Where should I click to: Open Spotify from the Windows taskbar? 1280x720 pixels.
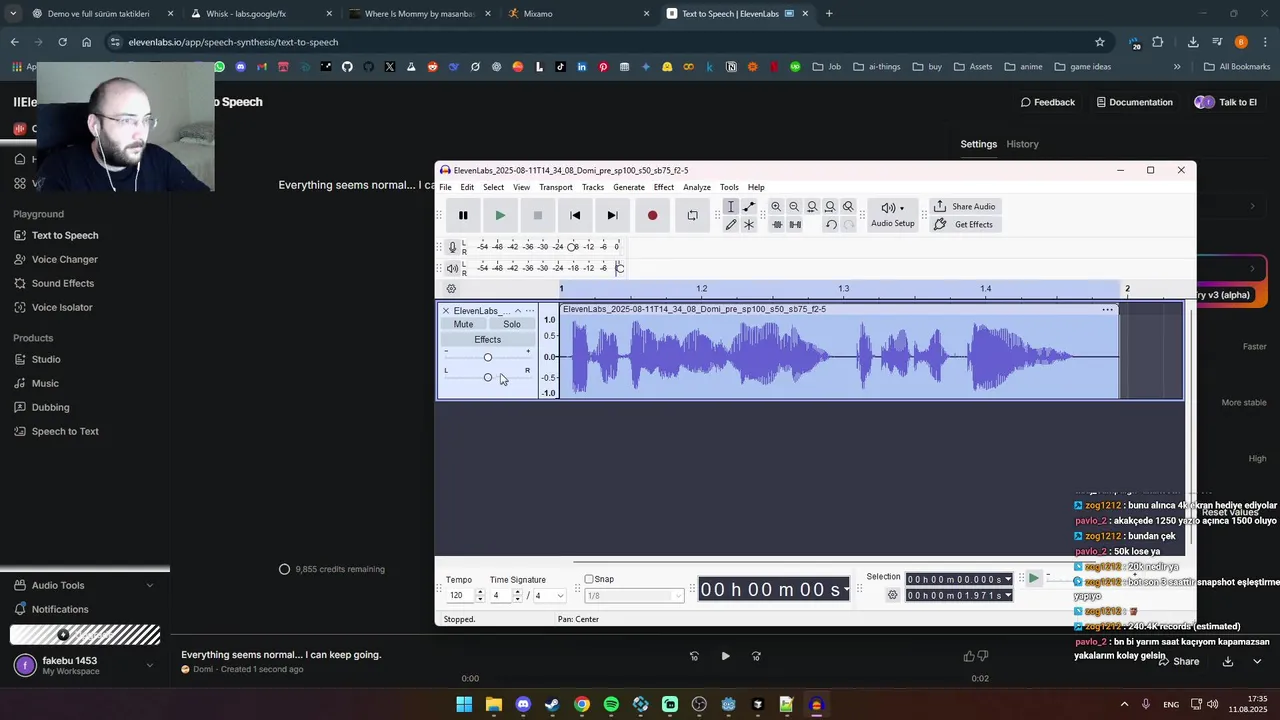point(611,705)
